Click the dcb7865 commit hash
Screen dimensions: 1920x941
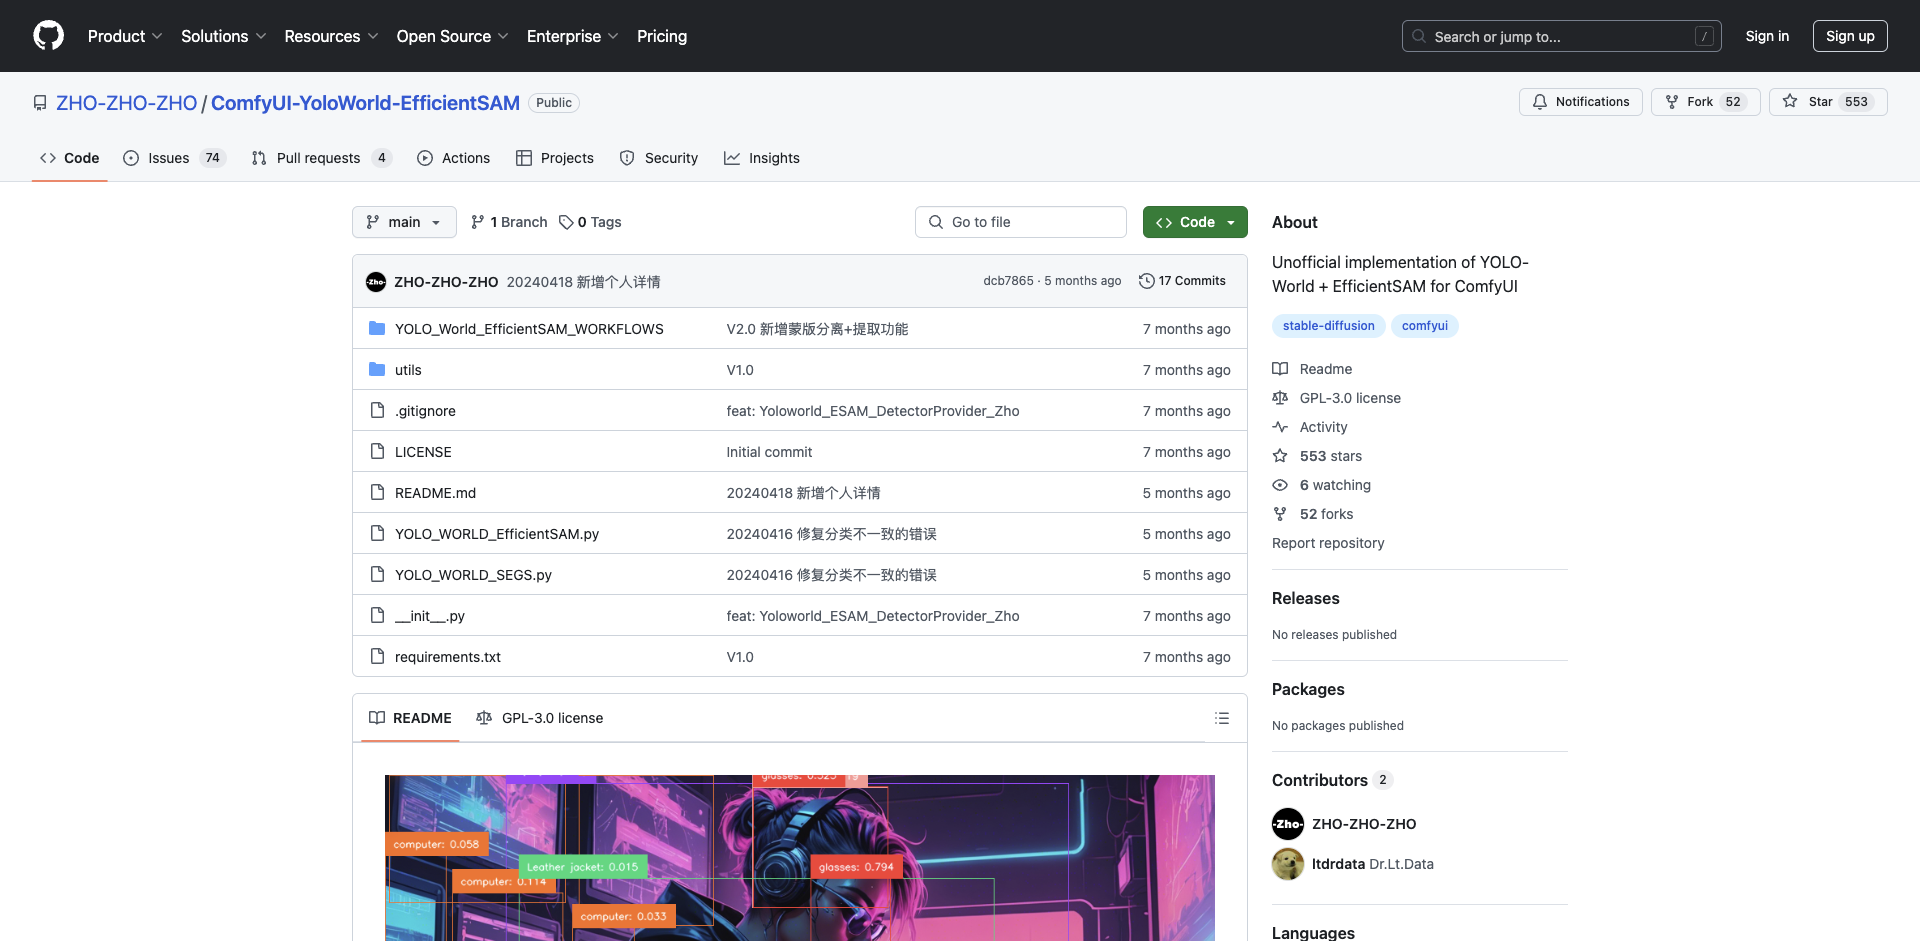point(1008,281)
